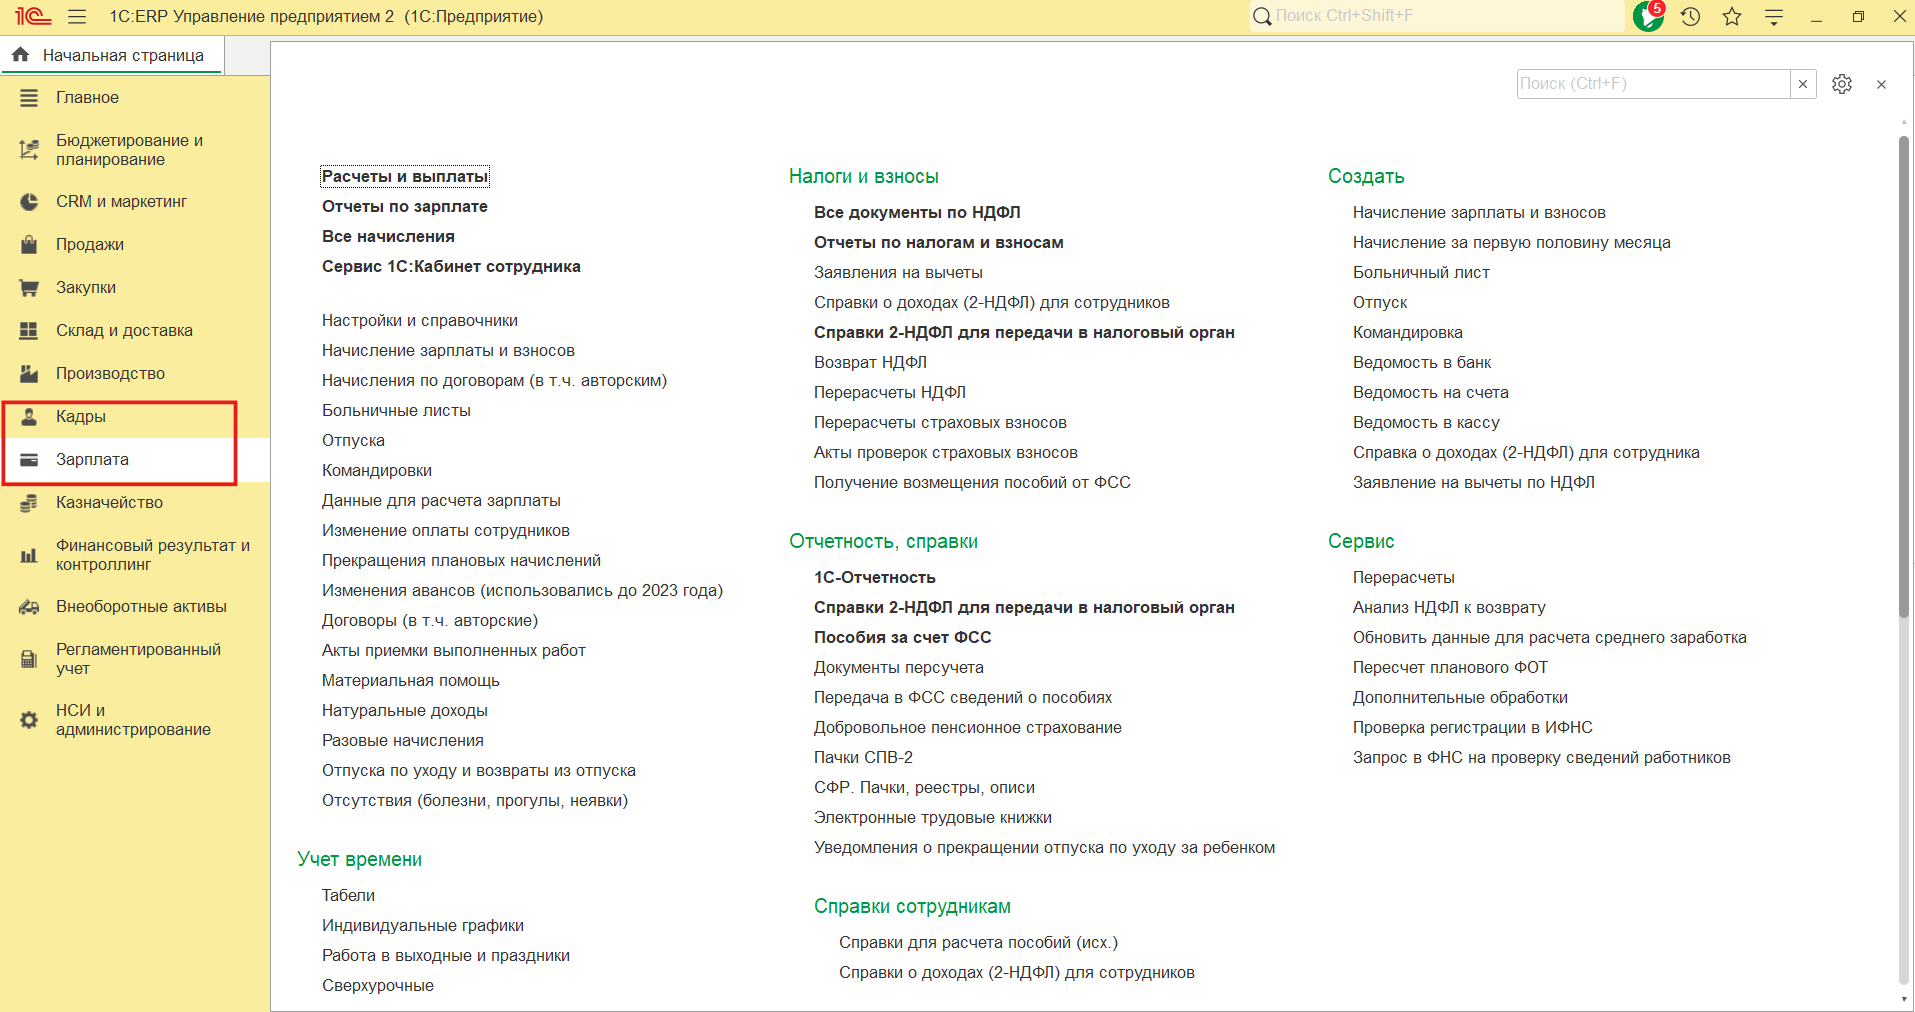Open the Казначейство section

(135, 503)
